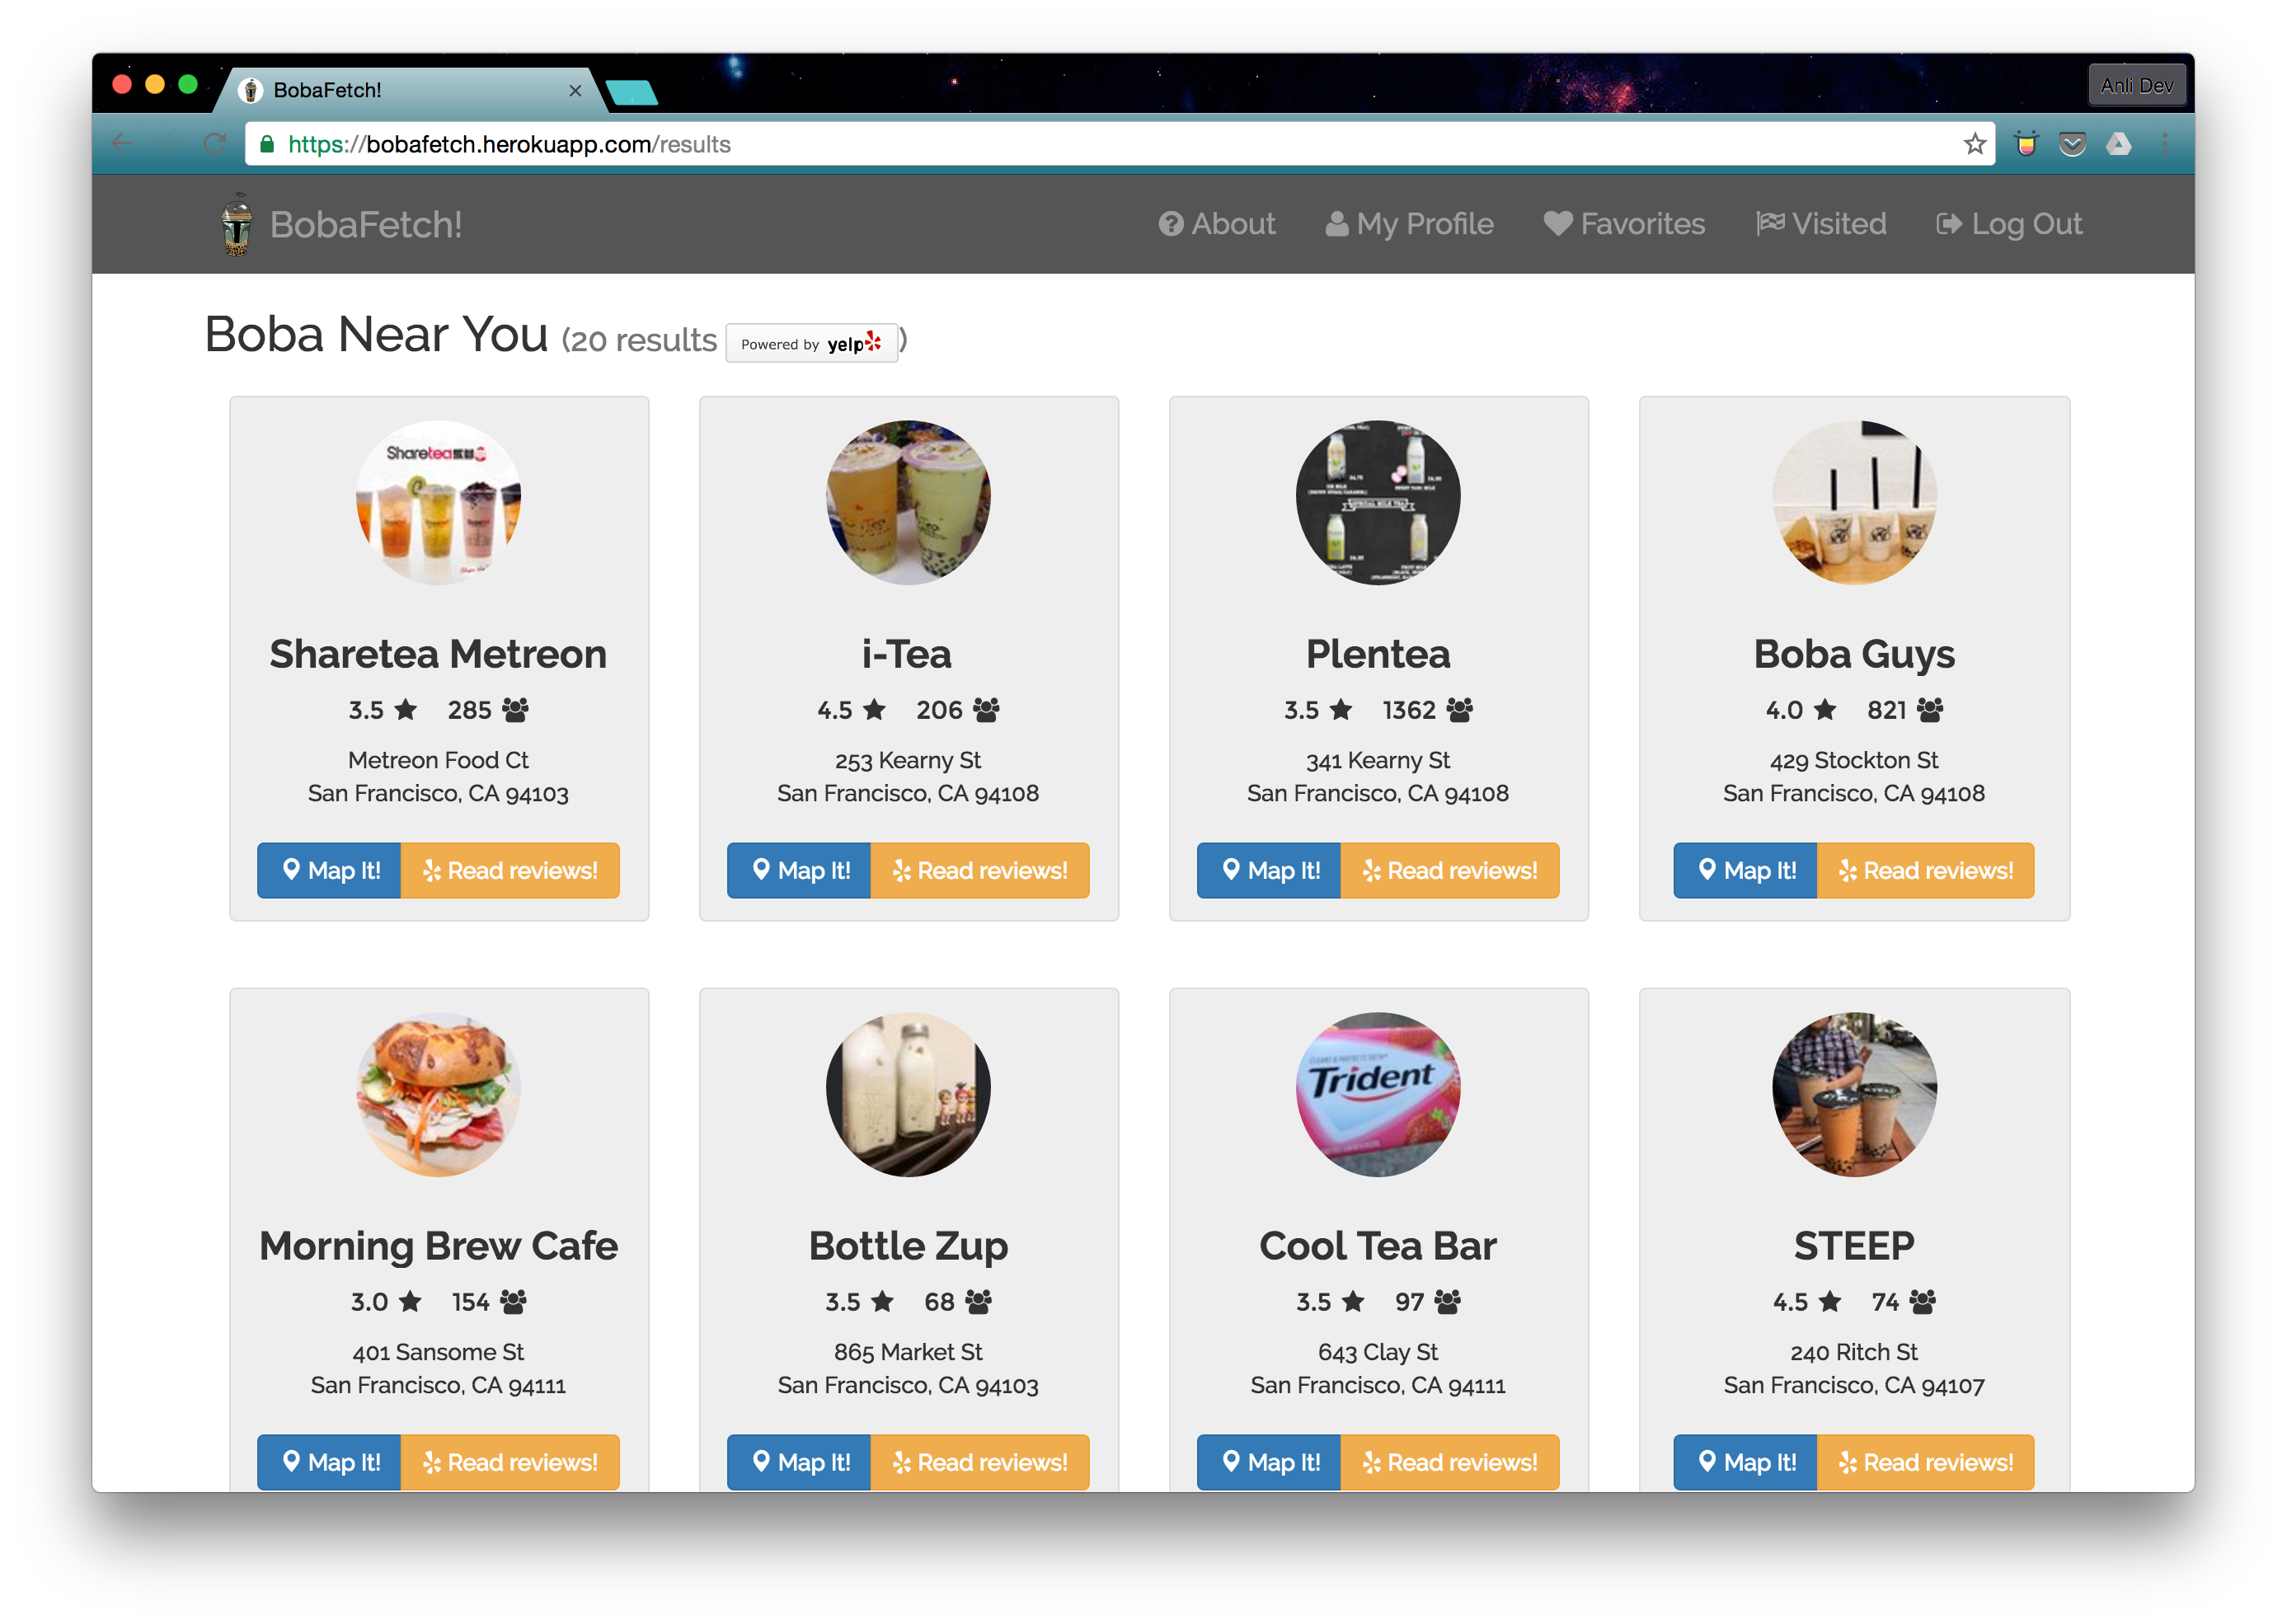Read reviews for Boba Guys

coord(1925,870)
